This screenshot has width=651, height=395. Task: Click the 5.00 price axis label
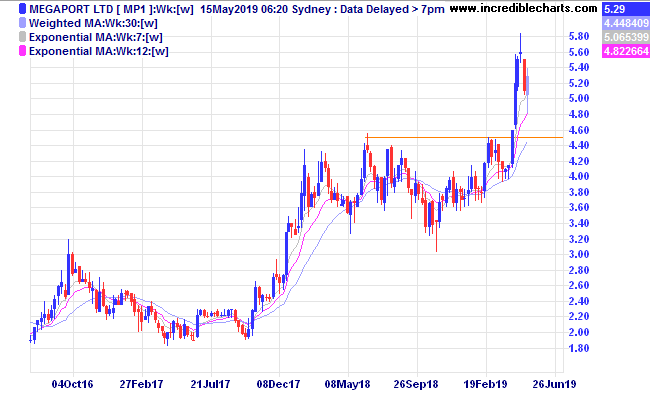[579, 98]
